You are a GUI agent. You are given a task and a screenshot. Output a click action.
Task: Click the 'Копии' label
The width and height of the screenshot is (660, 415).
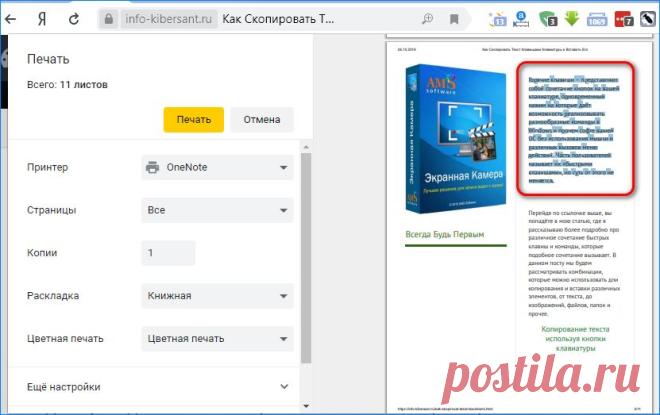click(42, 253)
